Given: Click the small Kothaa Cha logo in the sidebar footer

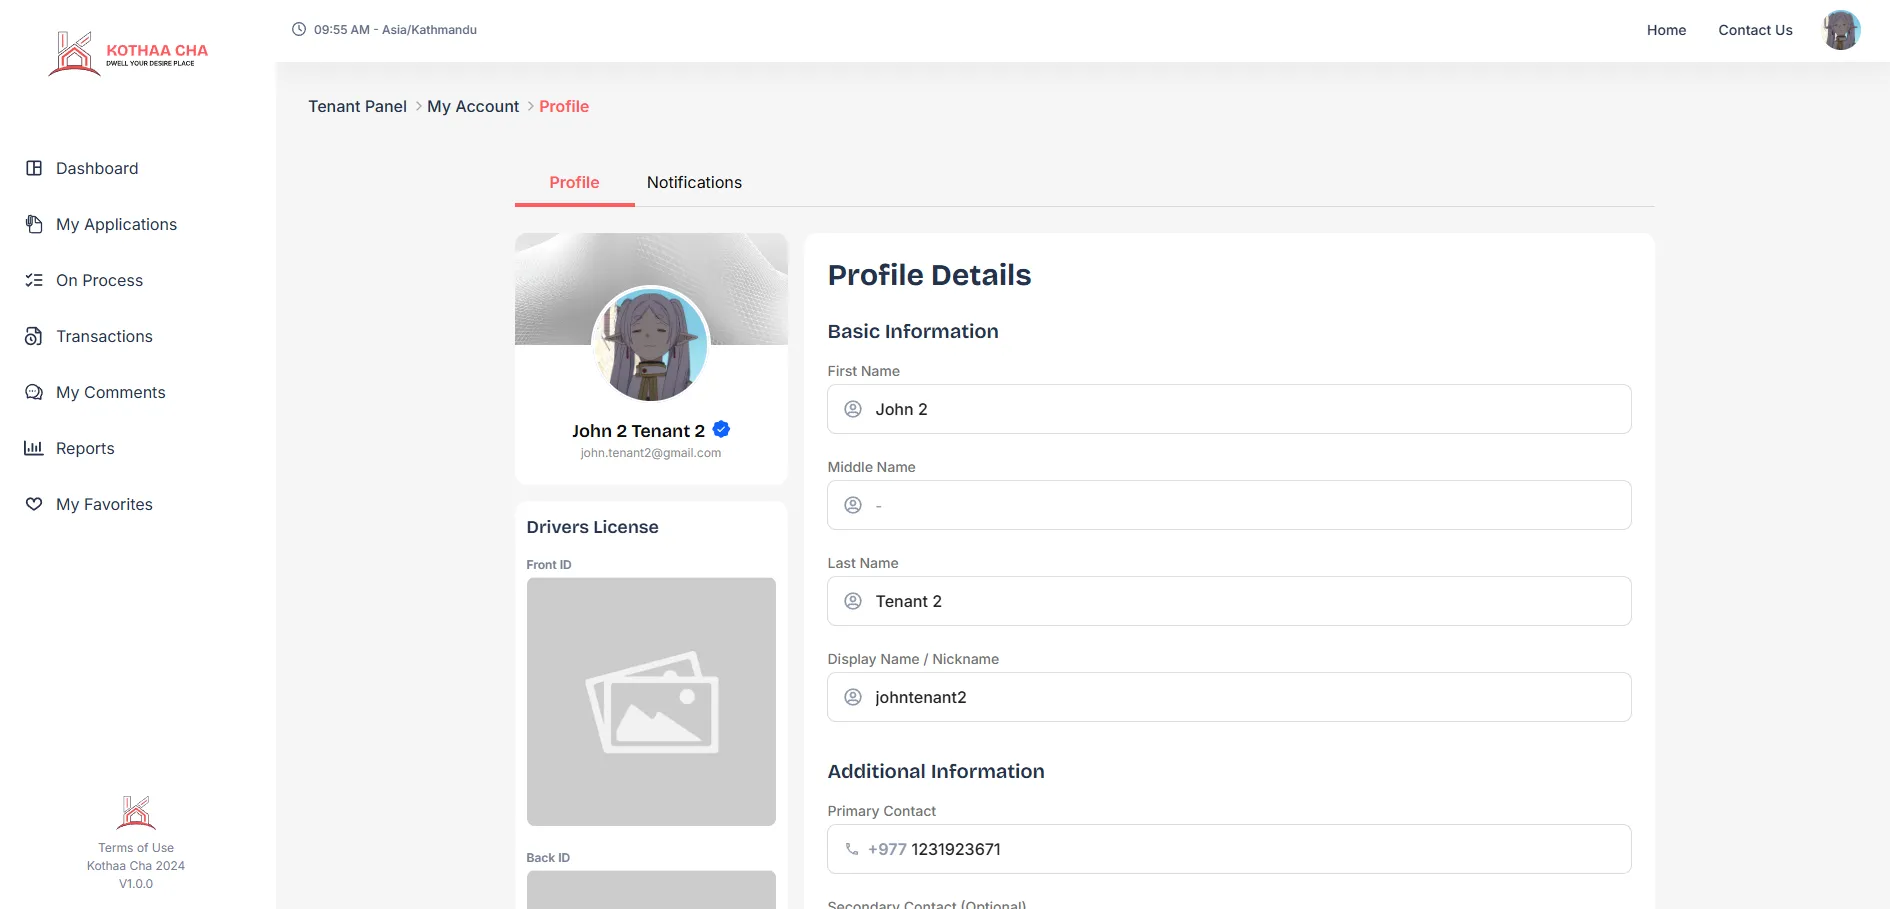Looking at the screenshot, I should pyautogui.click(x=136, y=813).
